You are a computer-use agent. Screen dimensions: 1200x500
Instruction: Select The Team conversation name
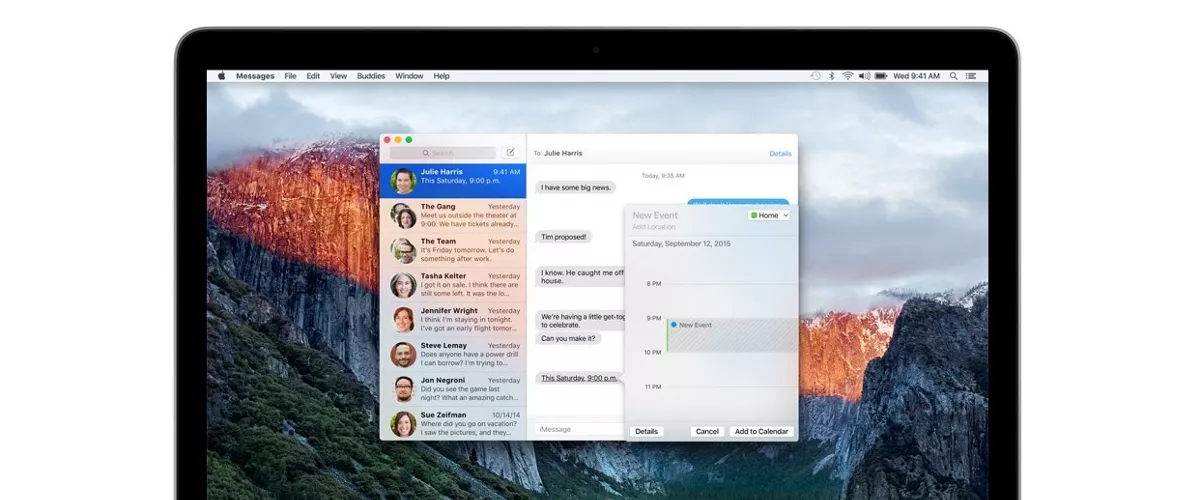point(438,241)
